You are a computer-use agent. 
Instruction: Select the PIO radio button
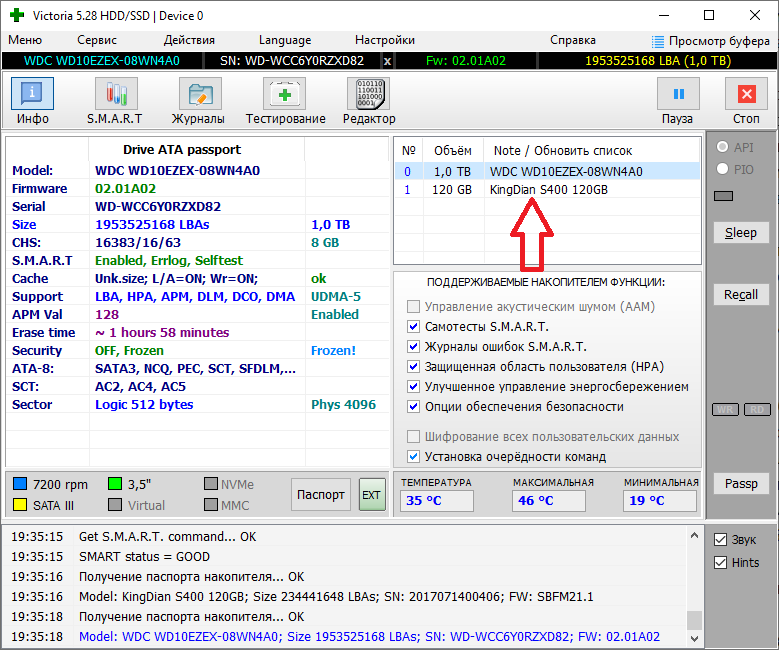[722, 169]
